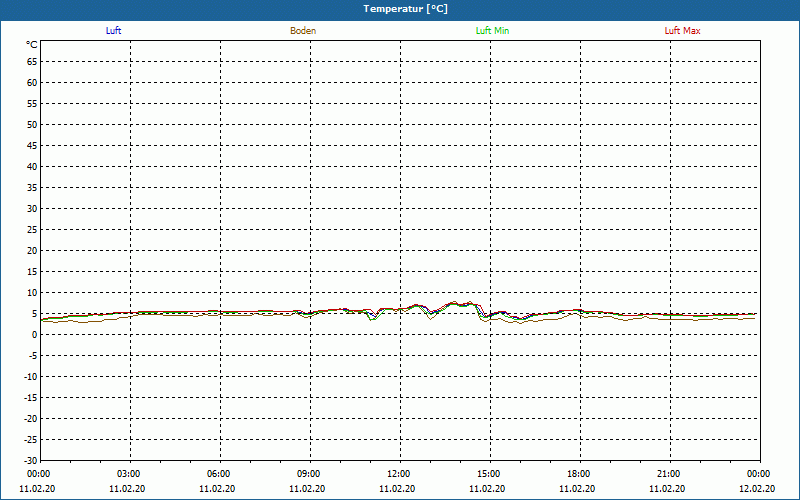The image size is (800, 500).
Task: Click the 11.02.20 date under 12:00
Action: (397, 489)
